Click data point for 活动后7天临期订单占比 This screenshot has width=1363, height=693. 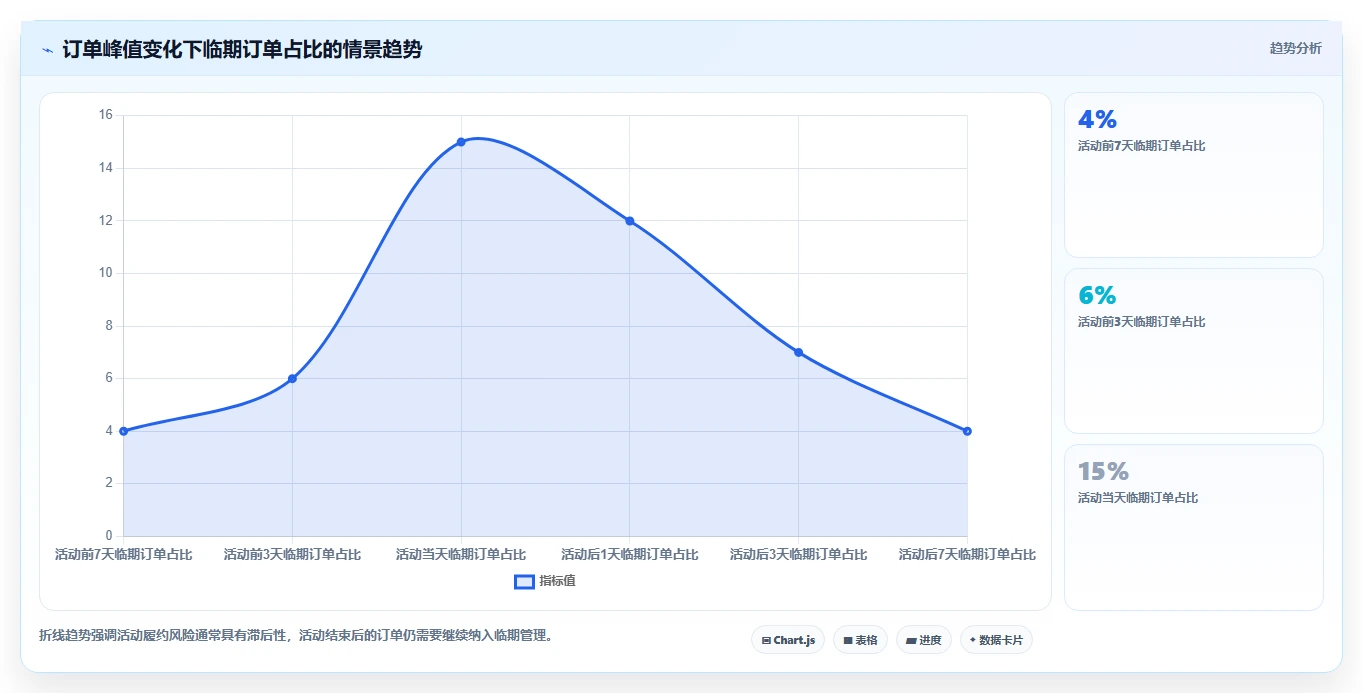point(967,431)
